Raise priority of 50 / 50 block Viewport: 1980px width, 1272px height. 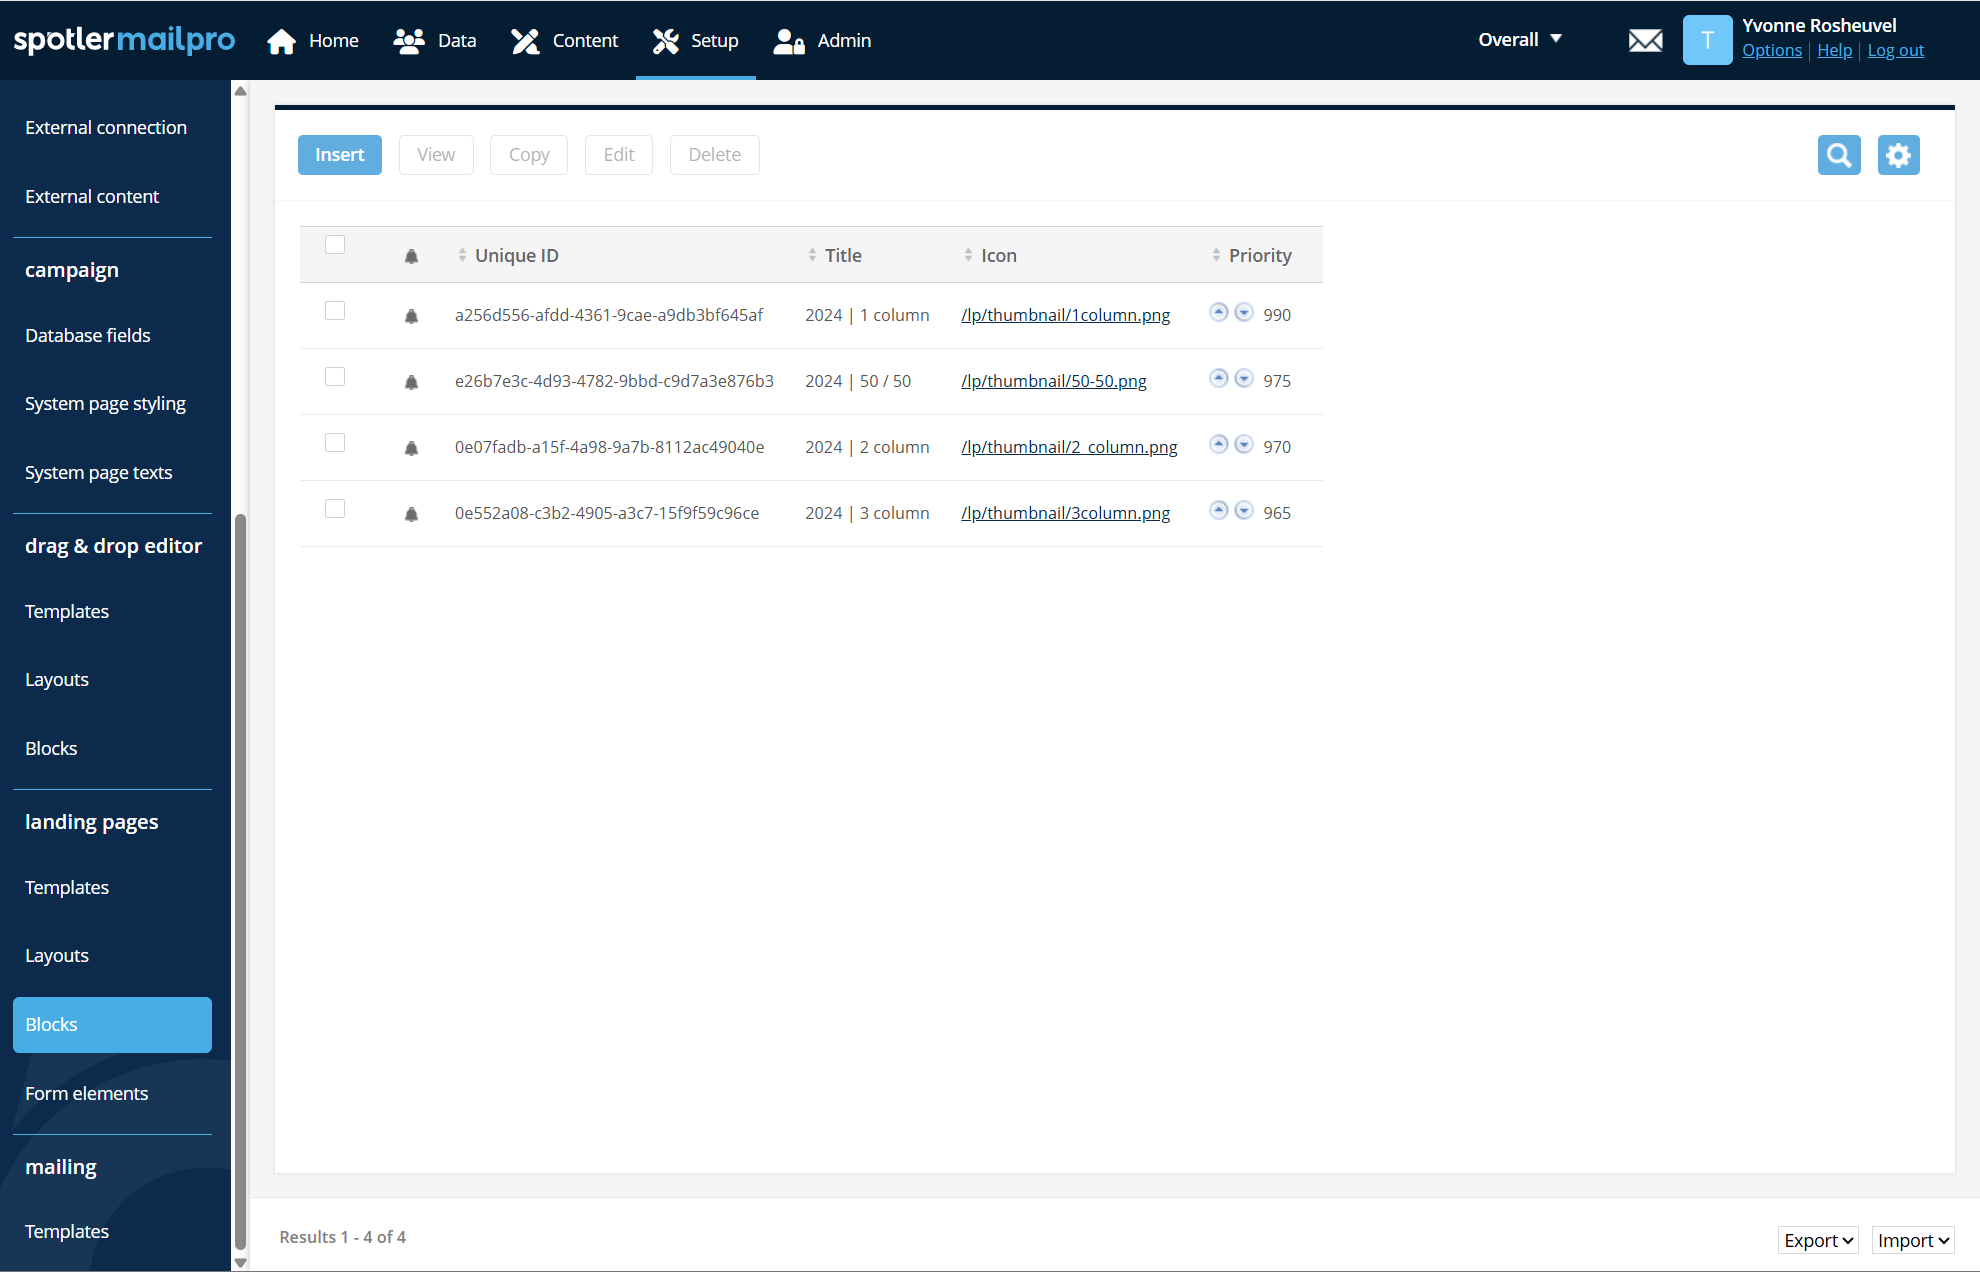1218,378
